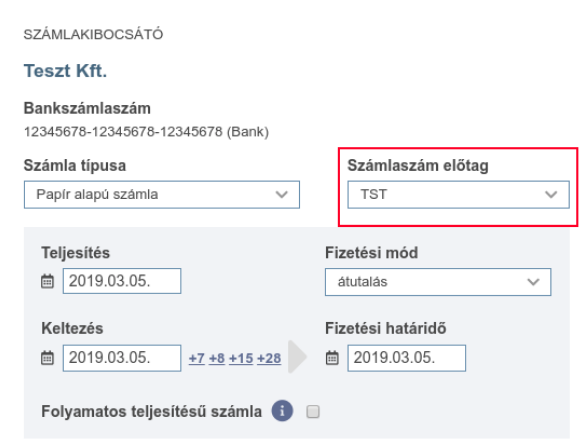
Task: Click chevron arrow of Számlaszám előtag selector
Action: tap(551, 195)
